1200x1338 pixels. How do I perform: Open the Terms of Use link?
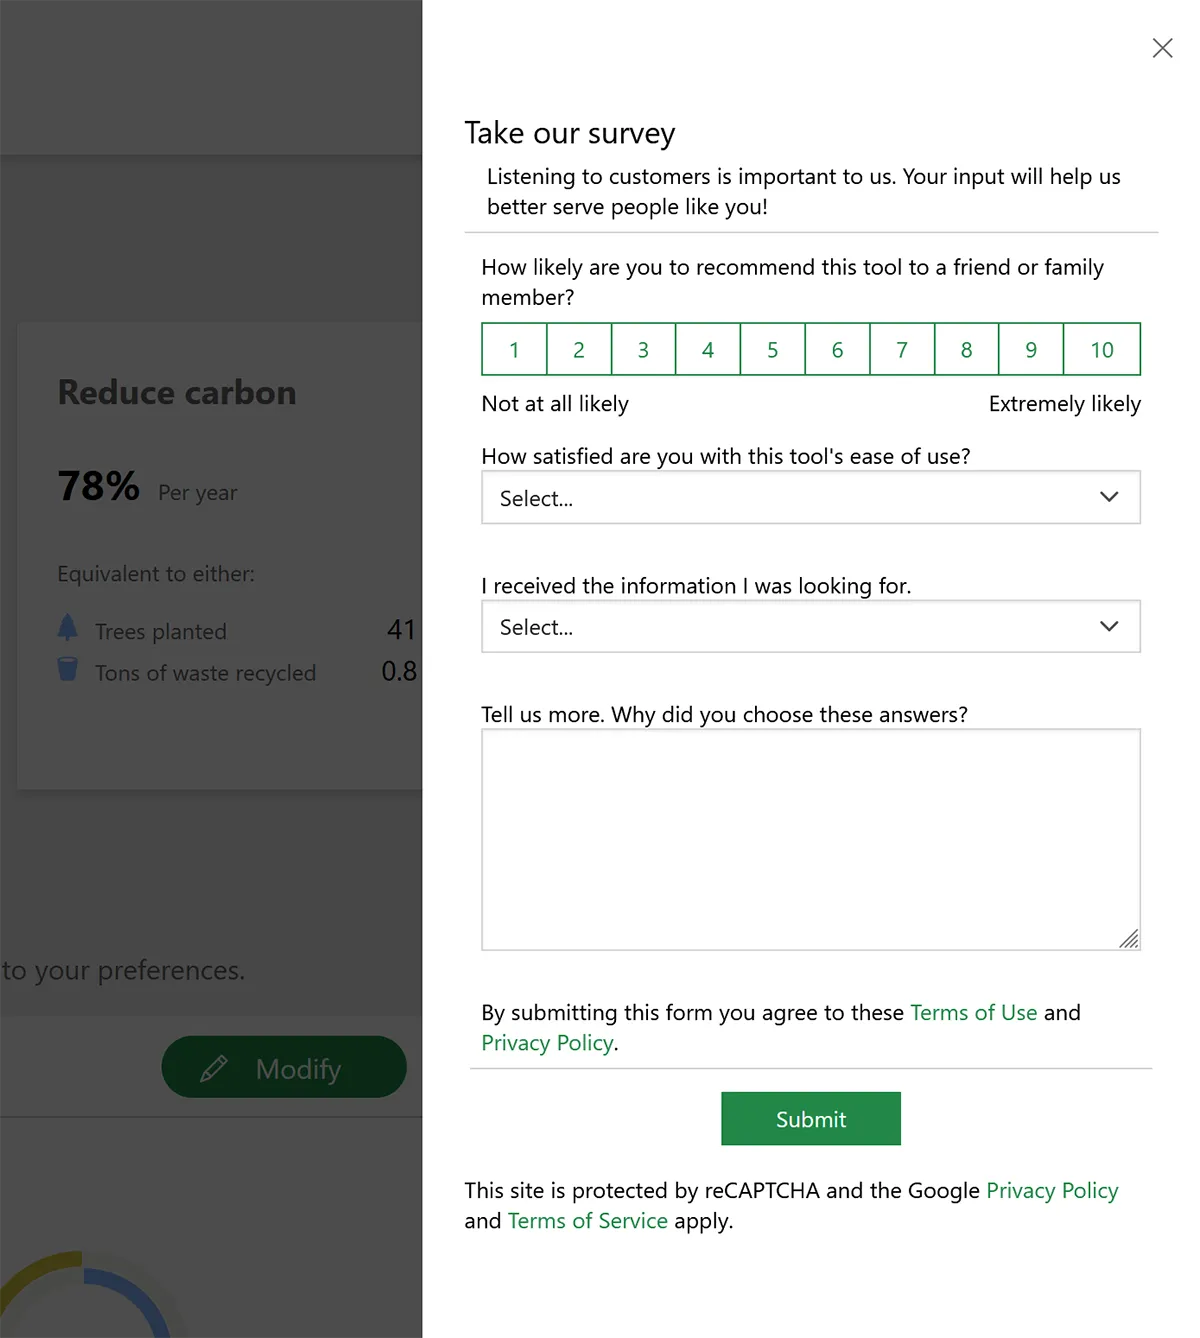point(973,1013)
